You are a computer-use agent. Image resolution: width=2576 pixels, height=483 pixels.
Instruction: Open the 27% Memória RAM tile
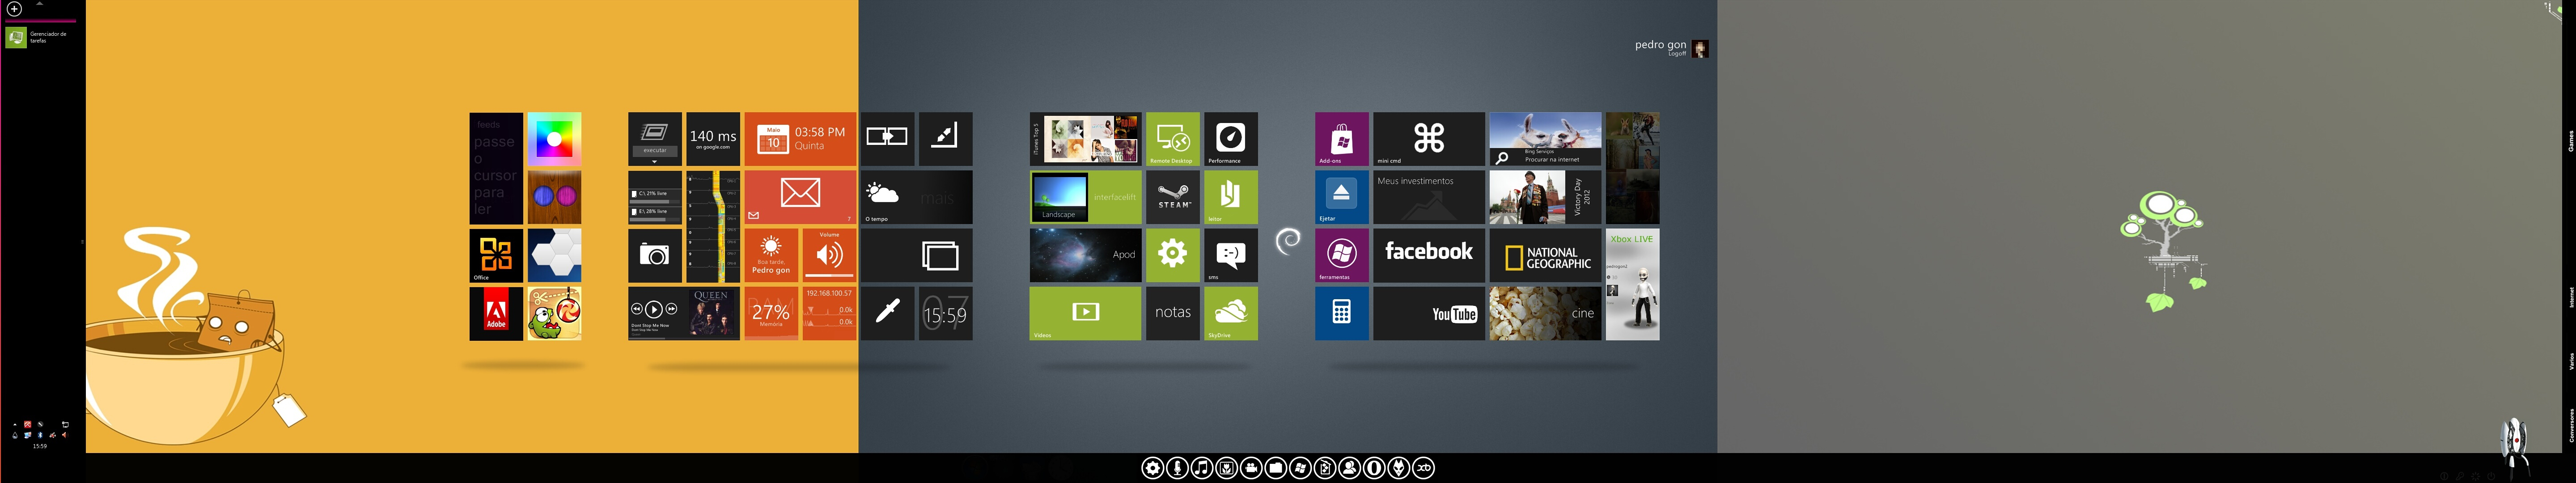point(771,313)
